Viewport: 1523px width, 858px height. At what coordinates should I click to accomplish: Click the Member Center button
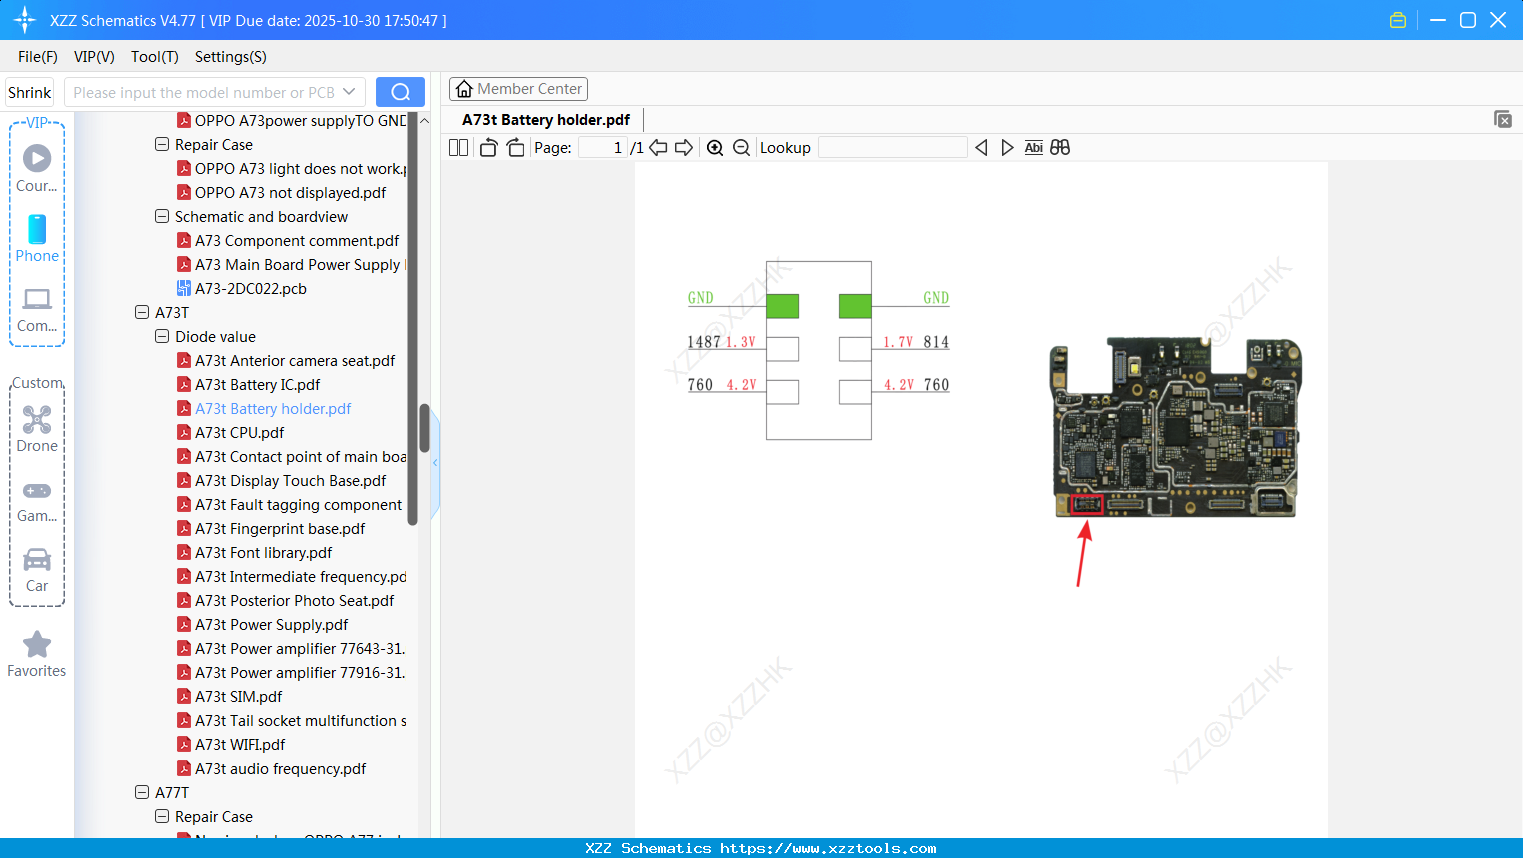(x=518, y=89)
